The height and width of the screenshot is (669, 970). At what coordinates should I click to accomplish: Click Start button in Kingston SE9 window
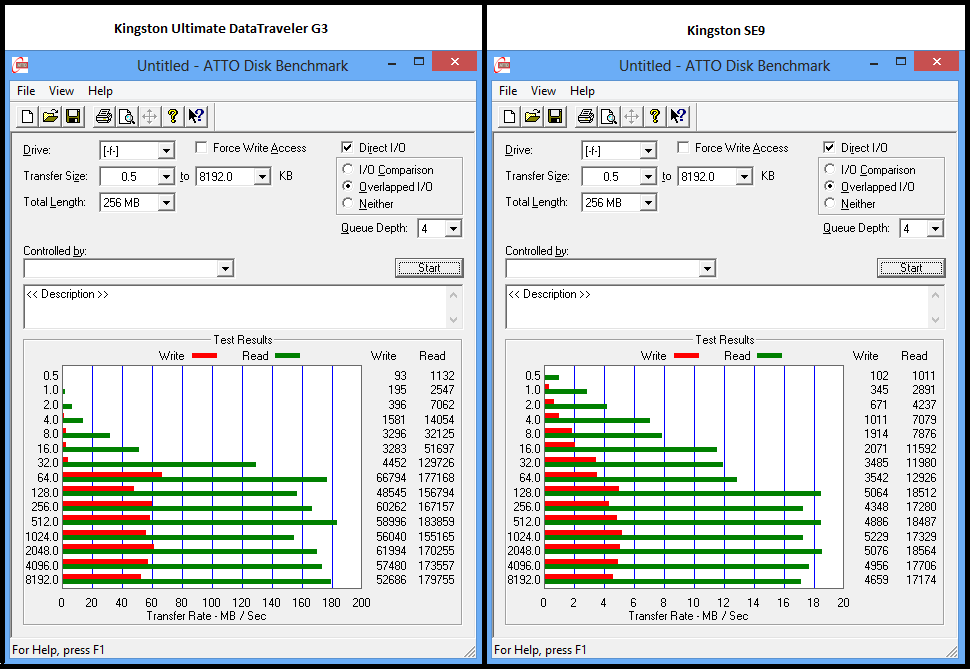point(911,268)
